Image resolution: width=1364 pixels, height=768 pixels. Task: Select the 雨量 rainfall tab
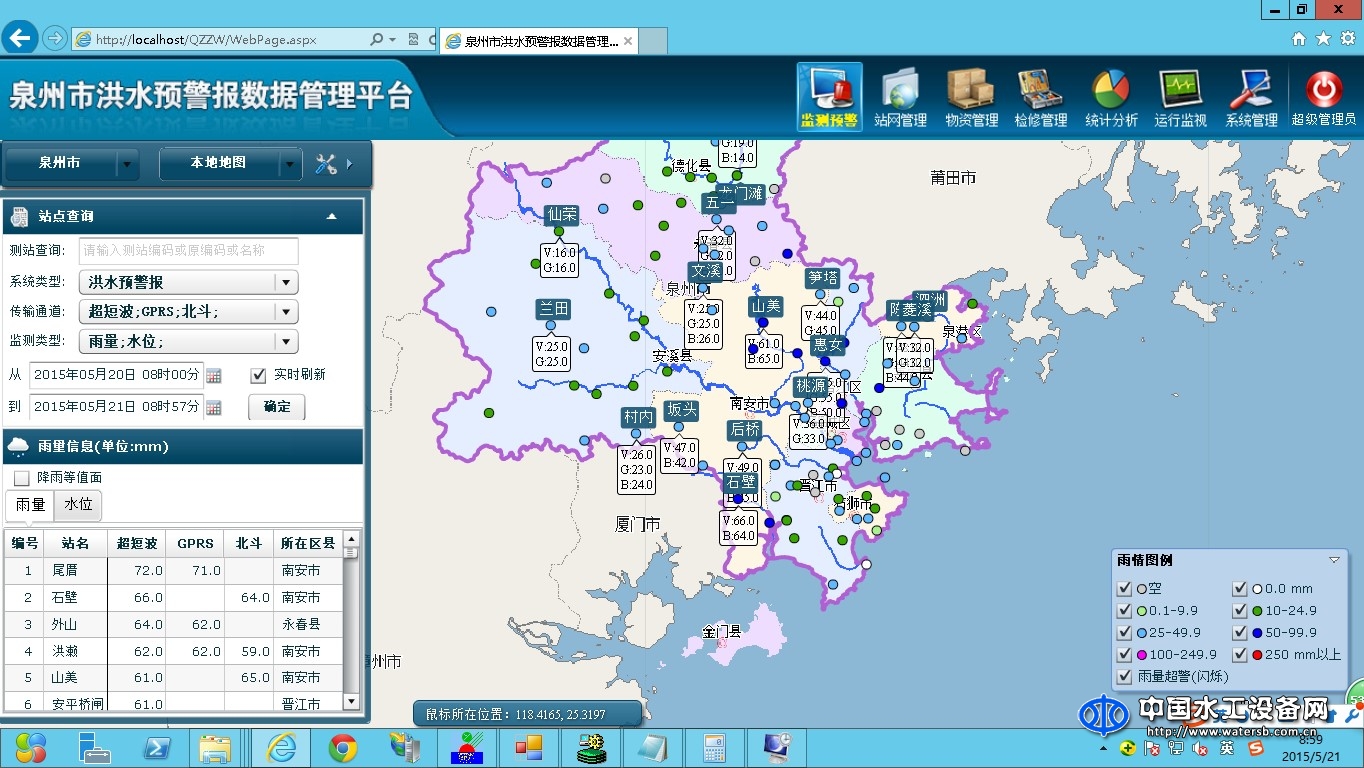pos(29,505)
